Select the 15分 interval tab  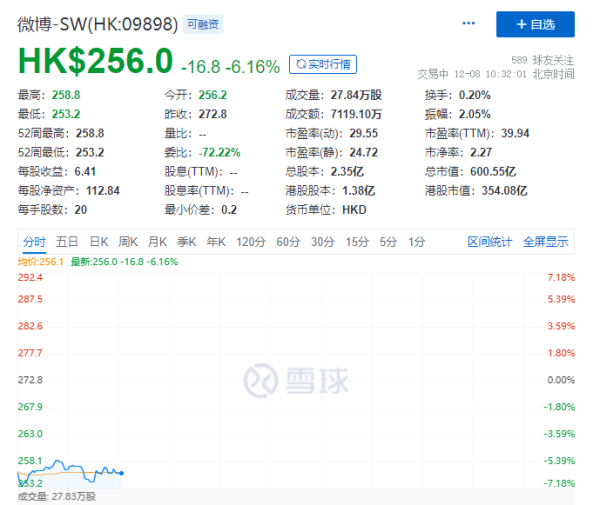pyautogui.click(x=357, y=242)
